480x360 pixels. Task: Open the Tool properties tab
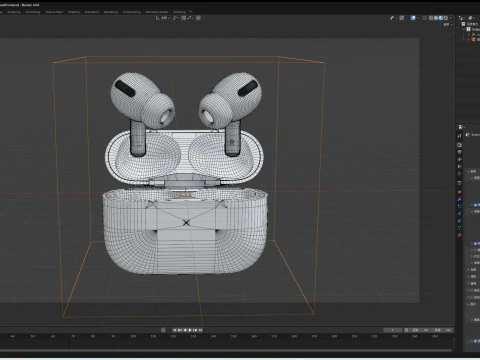(x=459, y=136)
